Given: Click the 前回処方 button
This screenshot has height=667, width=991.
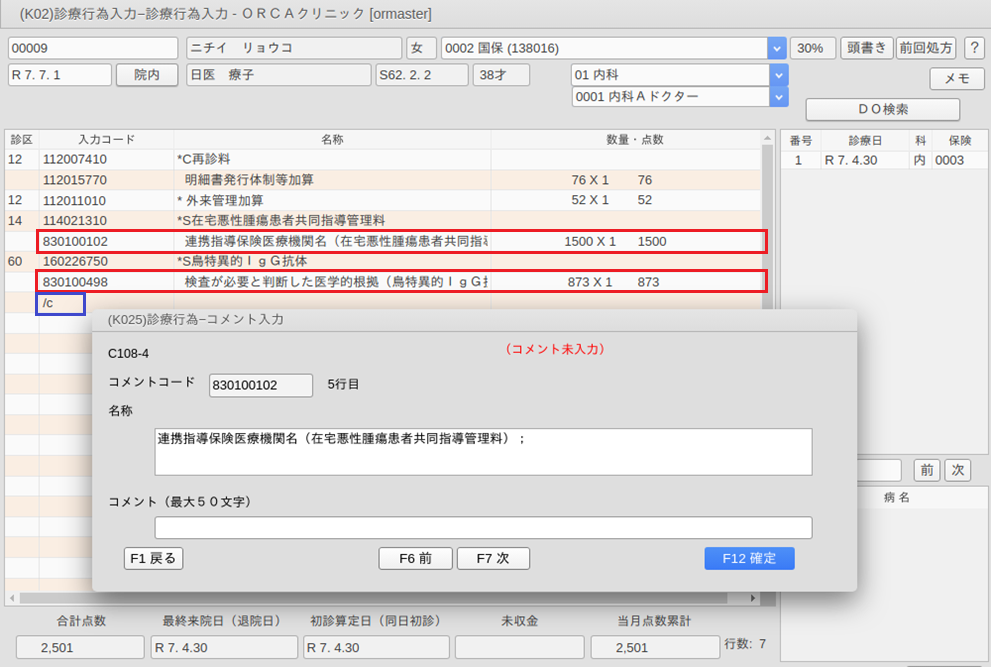Looking at the screenshot, I should [x=925, y=48].
